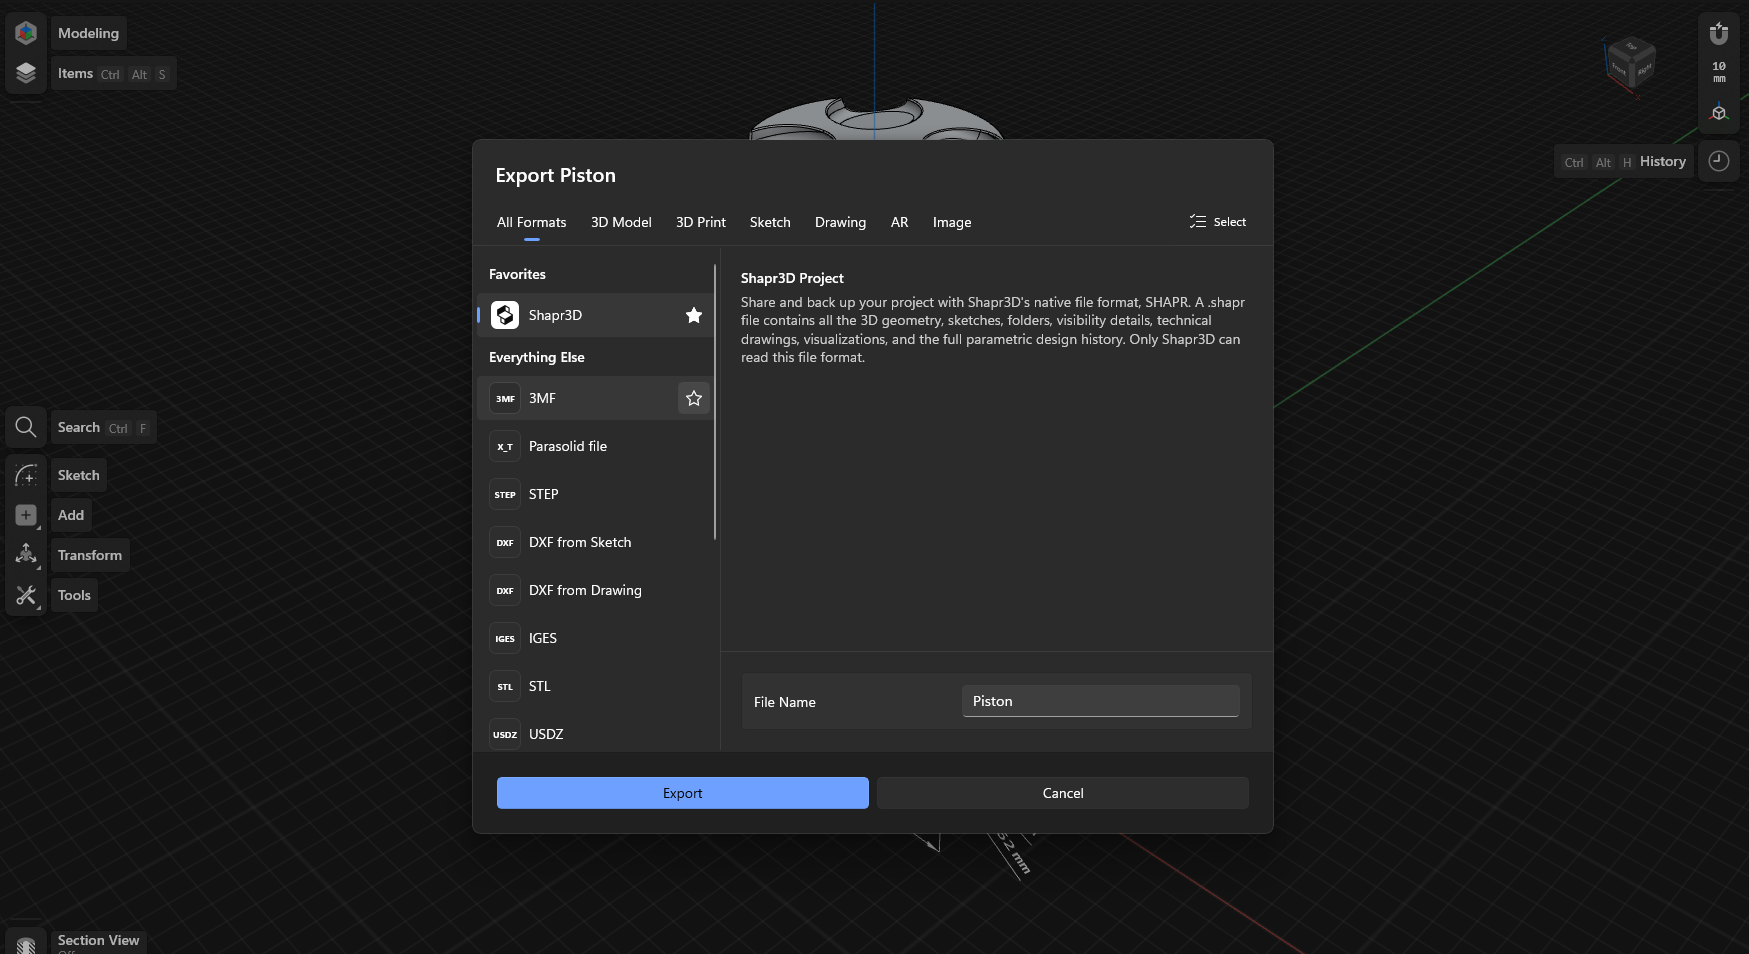Unfavorite the Shapr3D format star
Image resolution: width=1749 pixels, height=954 pixels.
pos(694,316)
